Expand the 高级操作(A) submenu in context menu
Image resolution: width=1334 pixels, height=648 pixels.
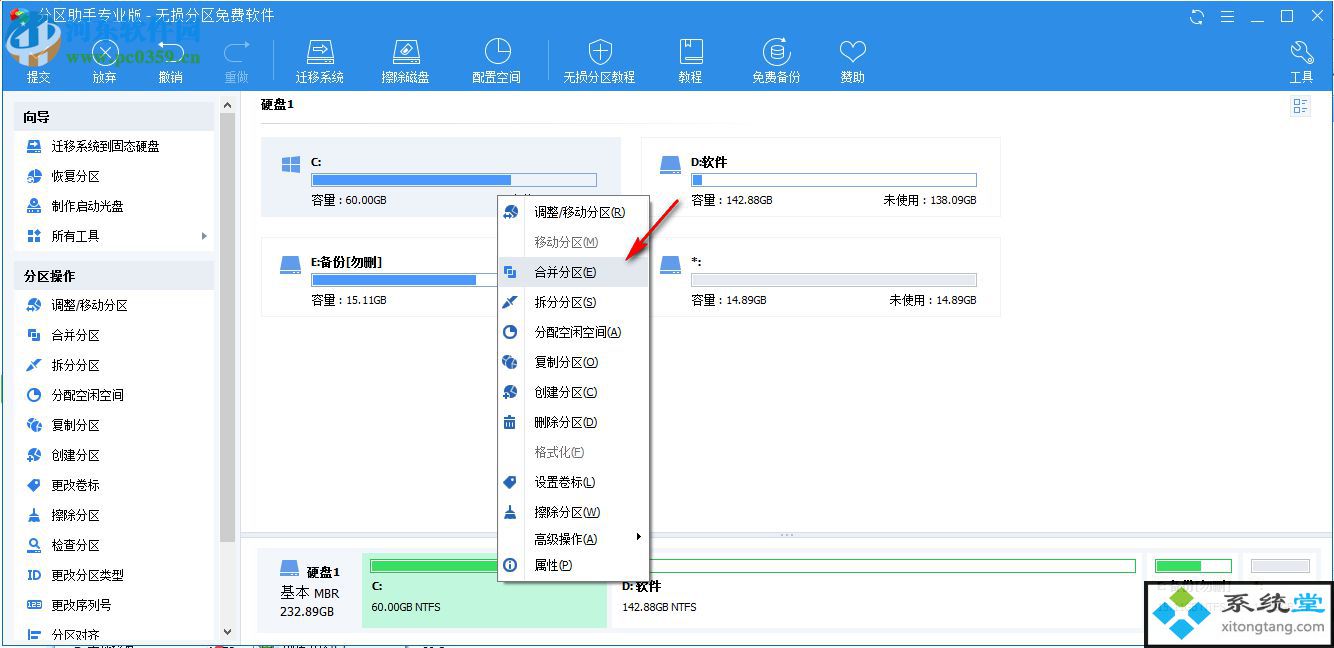click(x=573, y=539)
